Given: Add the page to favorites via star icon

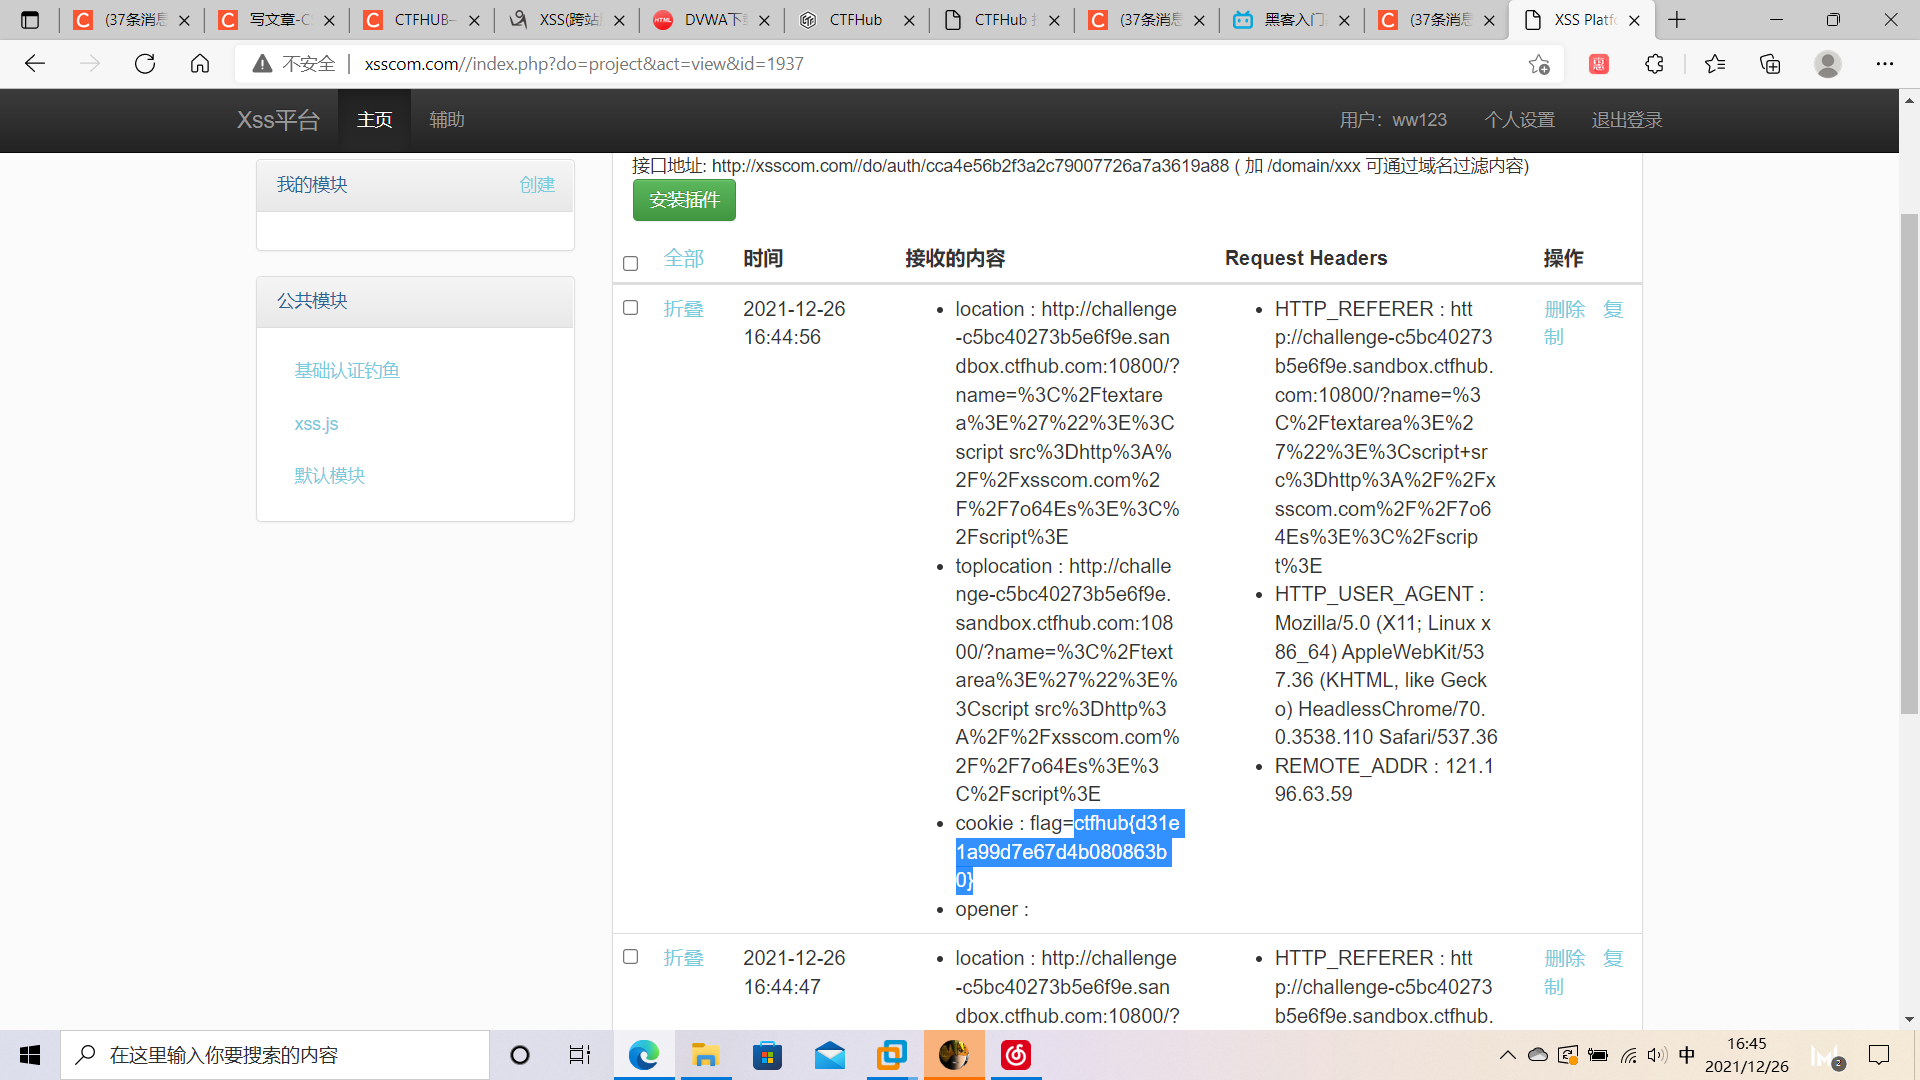Looking at the screenshot, I should [x=1538, y=63].
